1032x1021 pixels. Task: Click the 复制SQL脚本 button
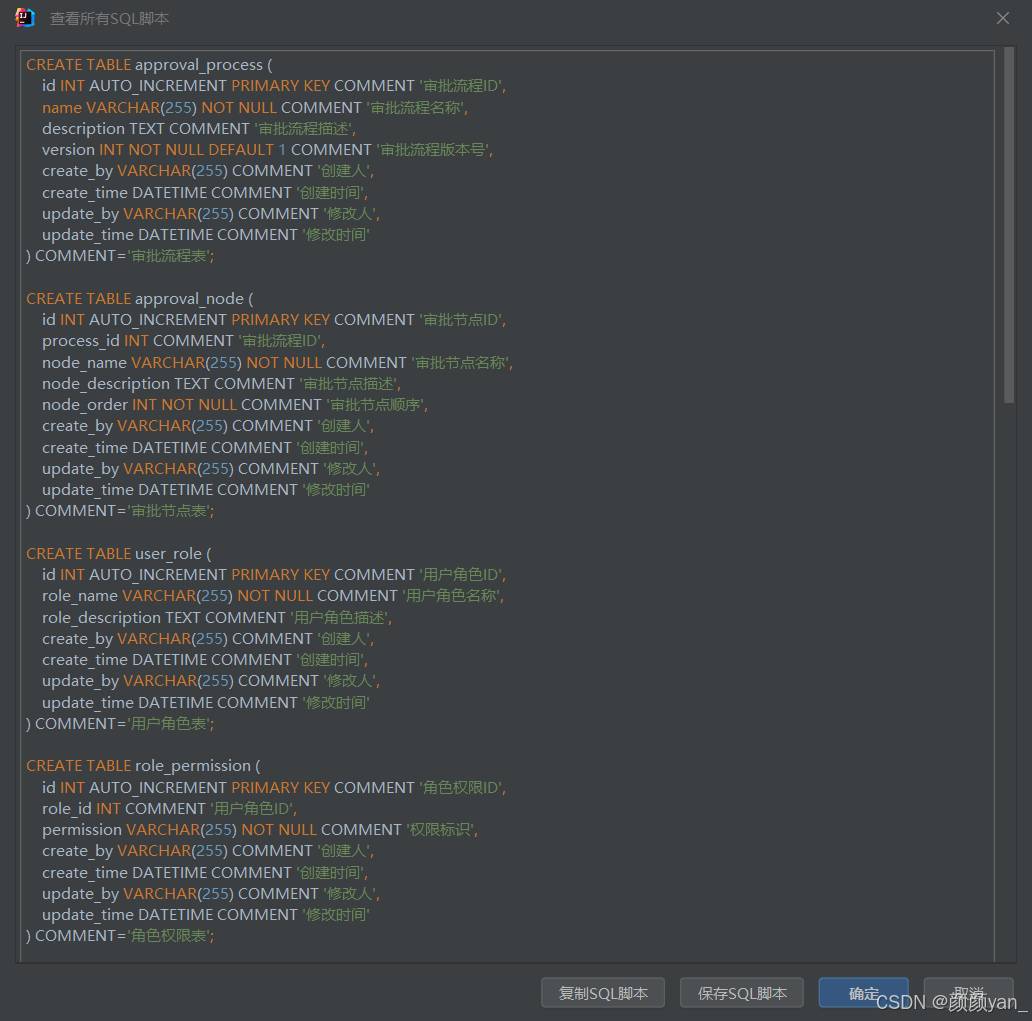[x=603, y=993]
